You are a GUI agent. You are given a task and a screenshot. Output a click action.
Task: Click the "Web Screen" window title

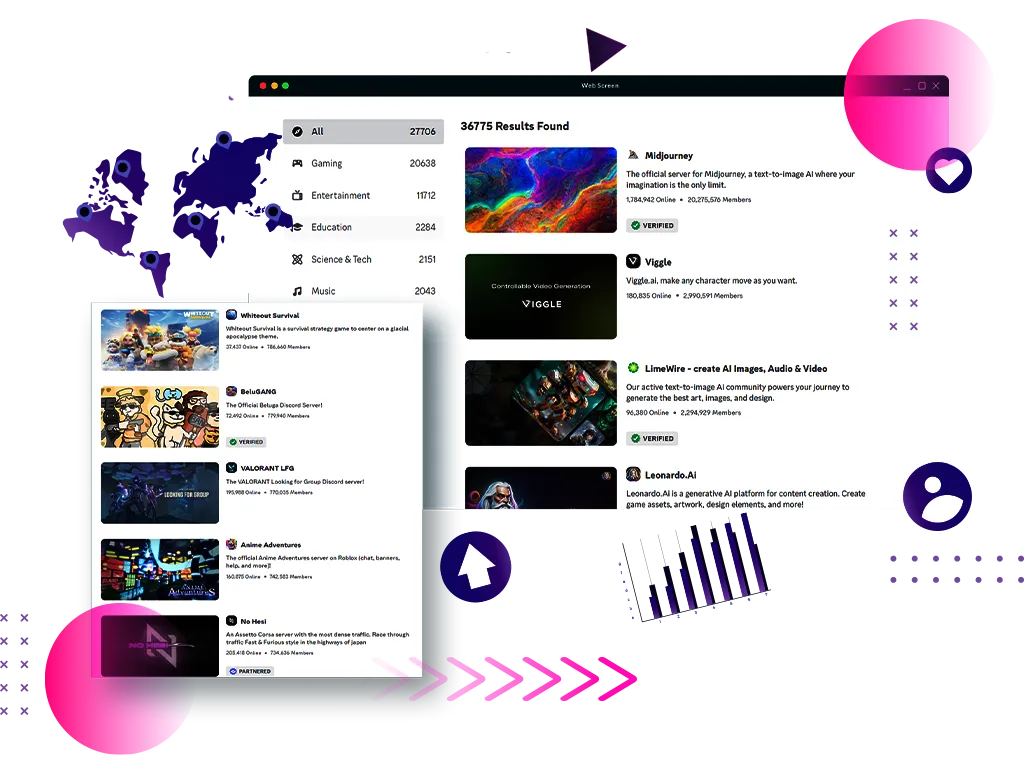click(600, 86)
